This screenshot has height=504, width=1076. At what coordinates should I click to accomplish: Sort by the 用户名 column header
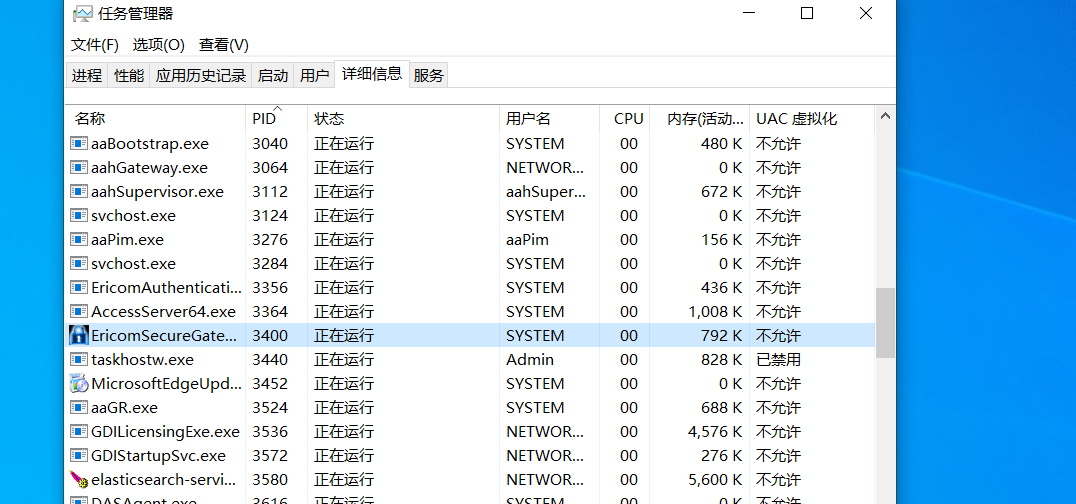528,119
